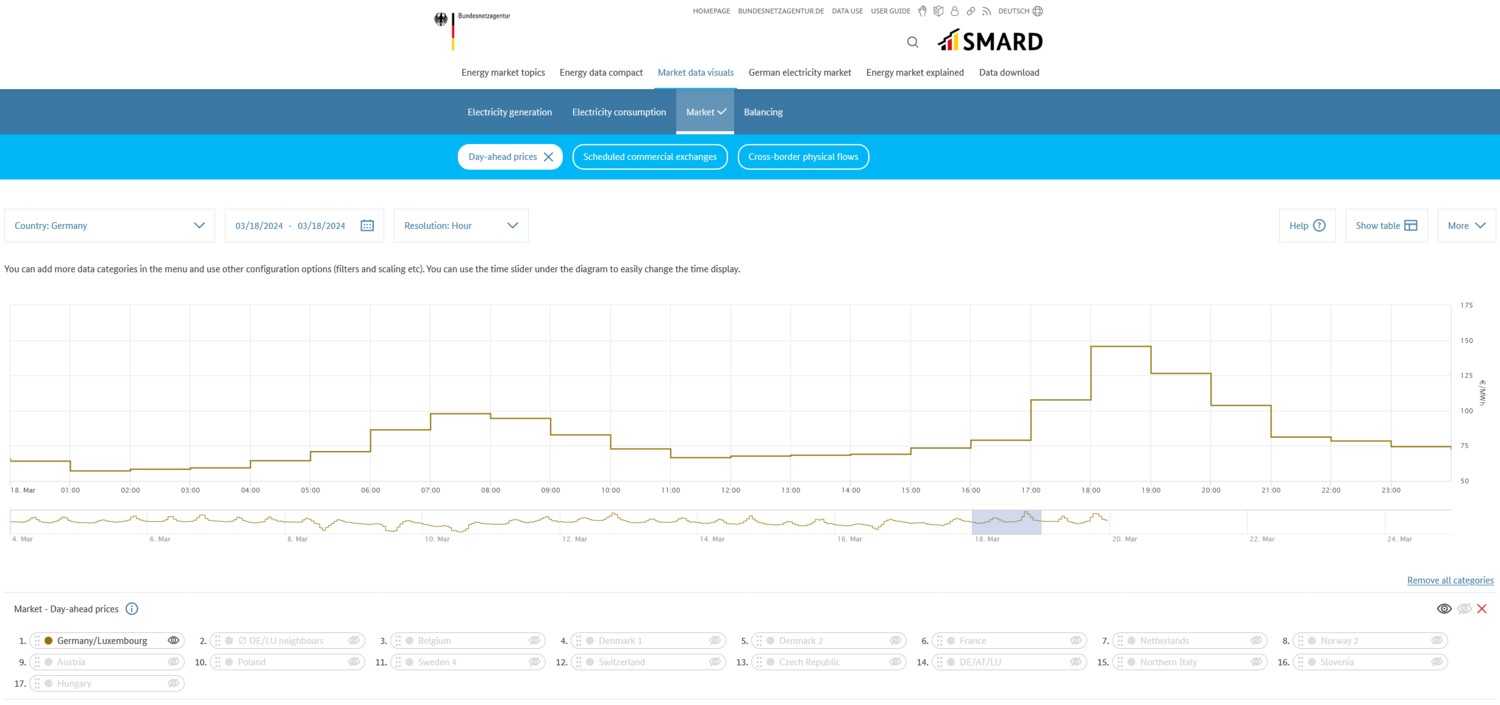This screenshot has width=1500, height=705.
Task: Switch to the Electricity generation tab
Action: 510,112
